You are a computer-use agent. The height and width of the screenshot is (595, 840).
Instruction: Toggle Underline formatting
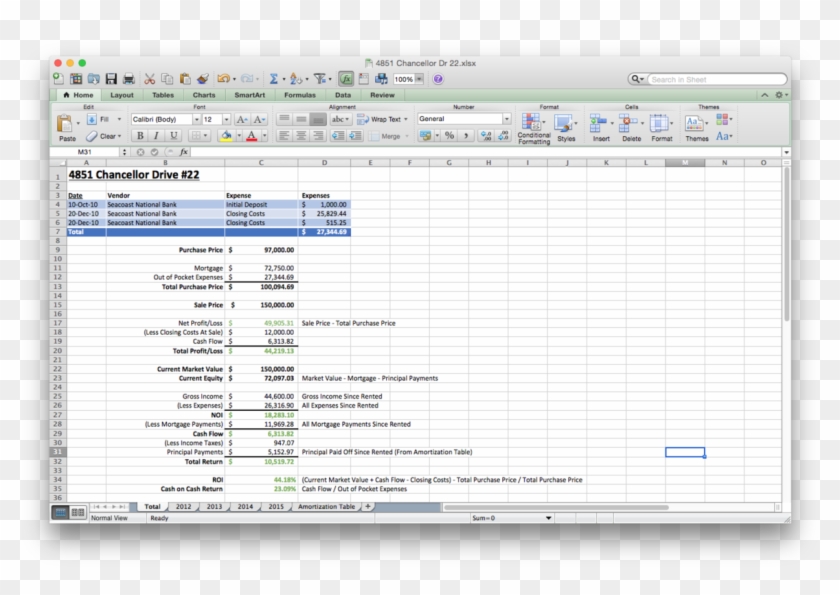pyautogui.click(x=173, y=136)
